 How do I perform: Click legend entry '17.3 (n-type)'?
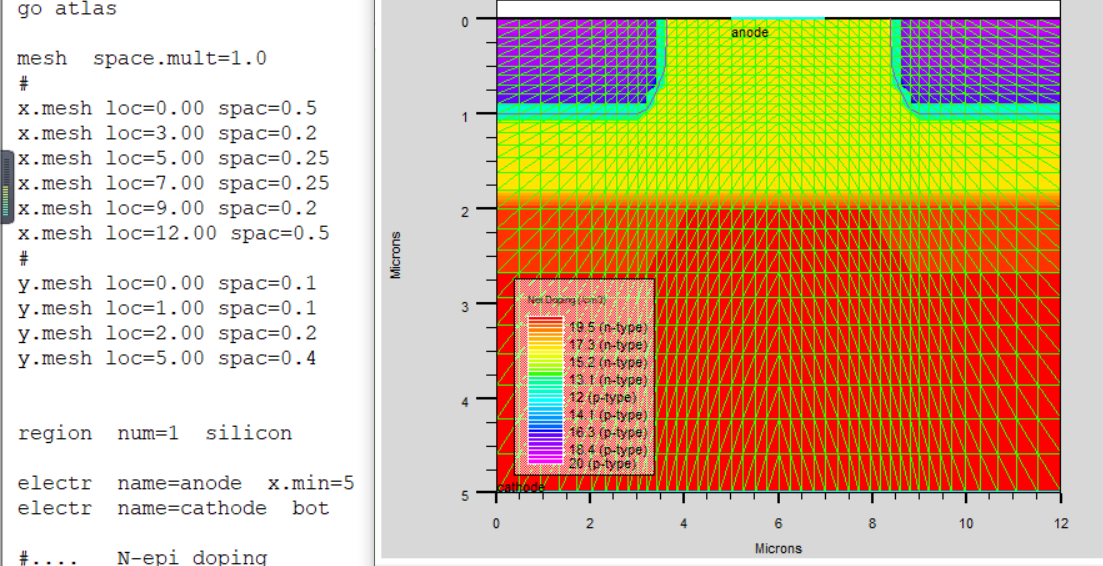(x=608, y=345)
